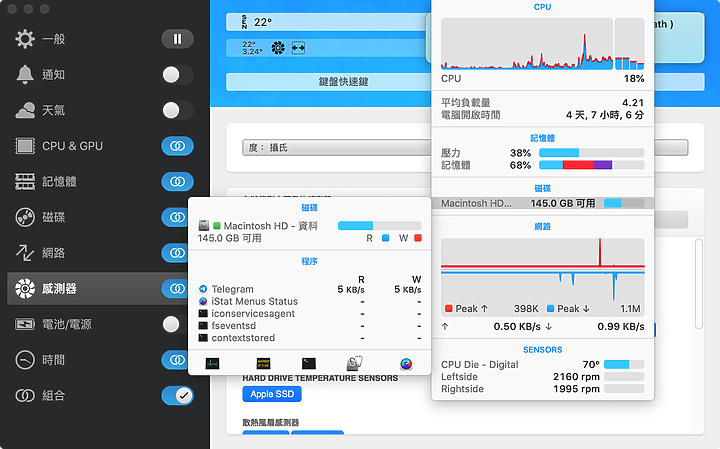Image resolution: width=720 pixels, height=449 pixels.
Task: Select the 時間 clock icon in sidebar
Action: 25,360
